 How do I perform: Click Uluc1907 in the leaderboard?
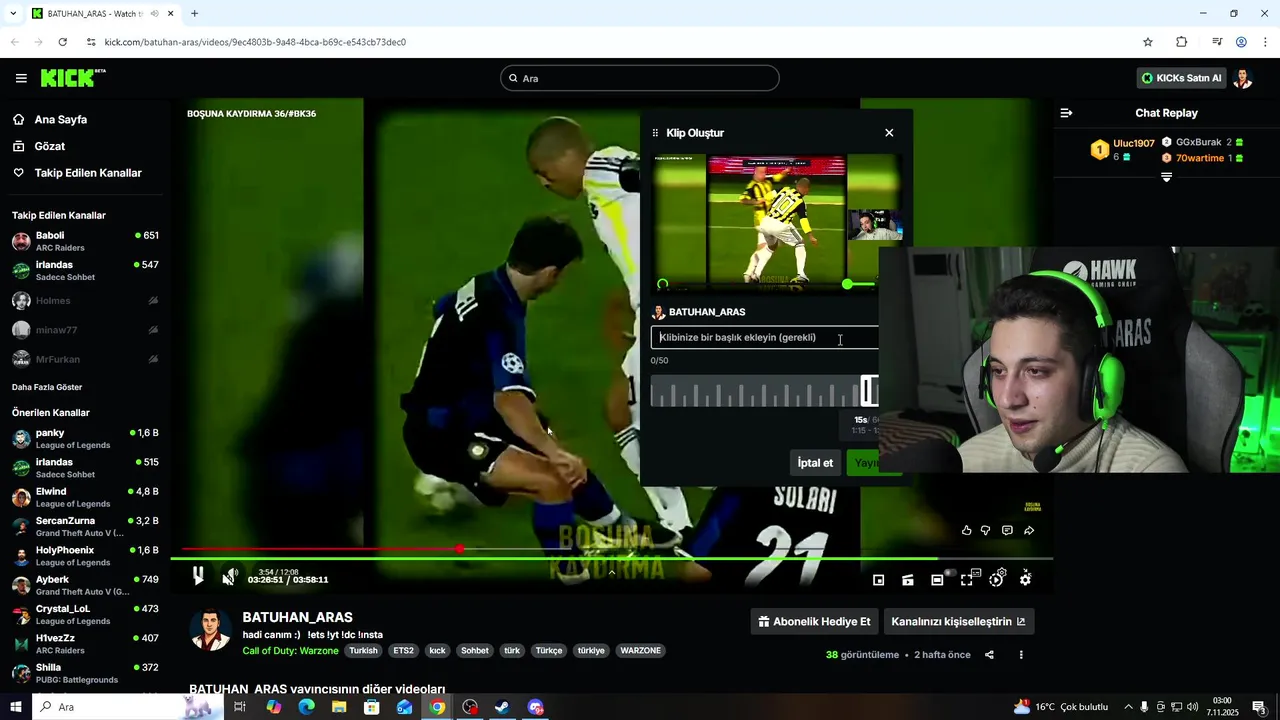(x=1134, y=144)
